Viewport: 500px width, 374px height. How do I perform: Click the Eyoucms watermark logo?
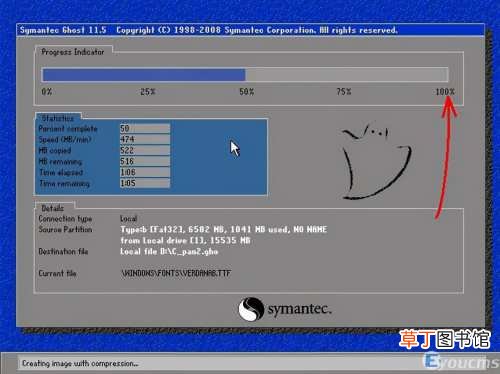click(461, 361)
